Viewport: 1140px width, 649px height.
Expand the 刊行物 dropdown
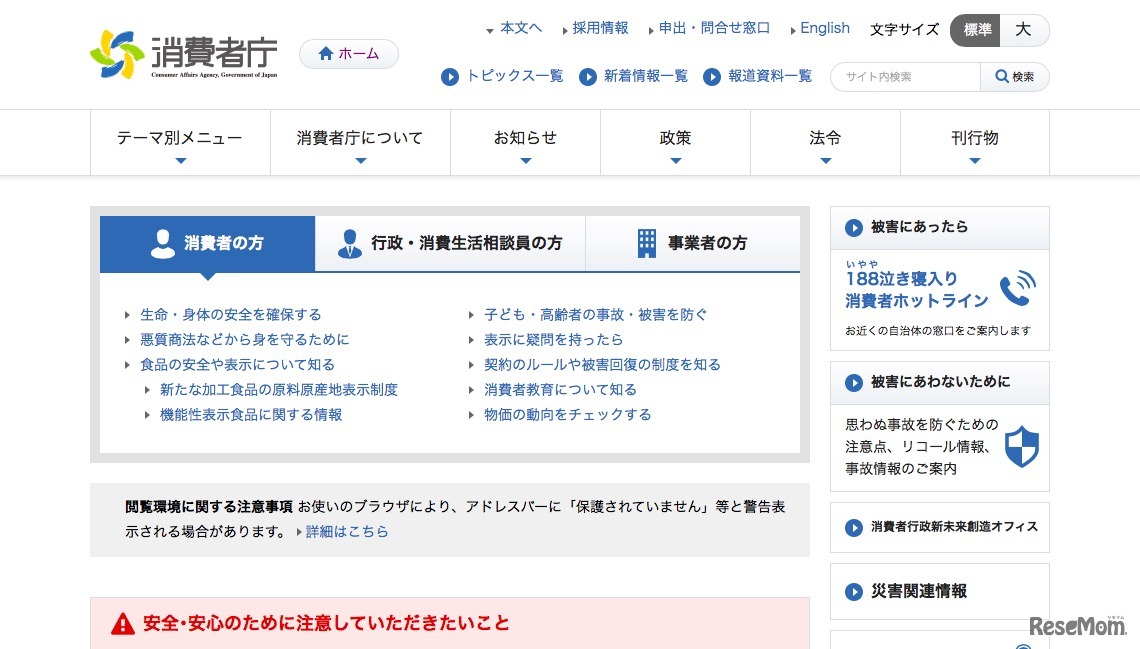[974, 140]
